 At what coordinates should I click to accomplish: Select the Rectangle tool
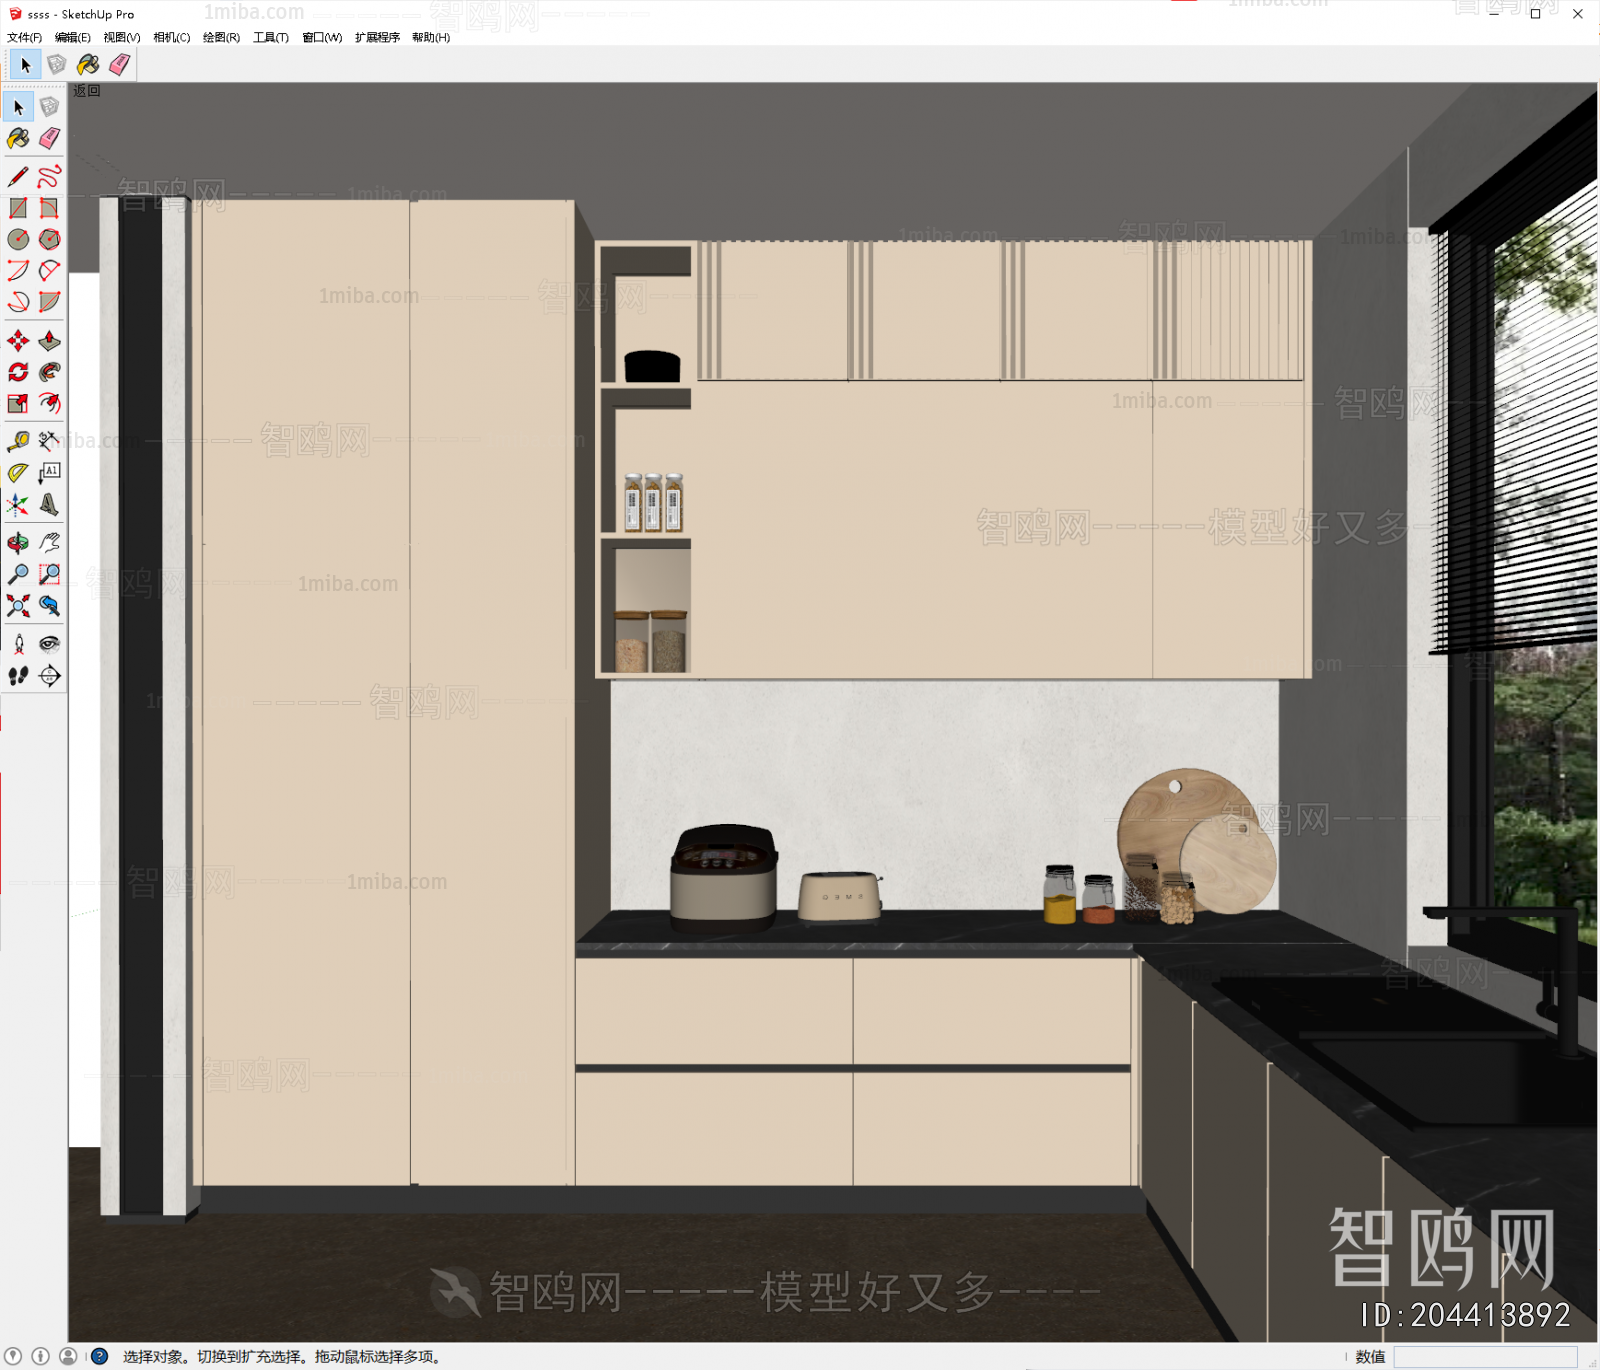18,207
